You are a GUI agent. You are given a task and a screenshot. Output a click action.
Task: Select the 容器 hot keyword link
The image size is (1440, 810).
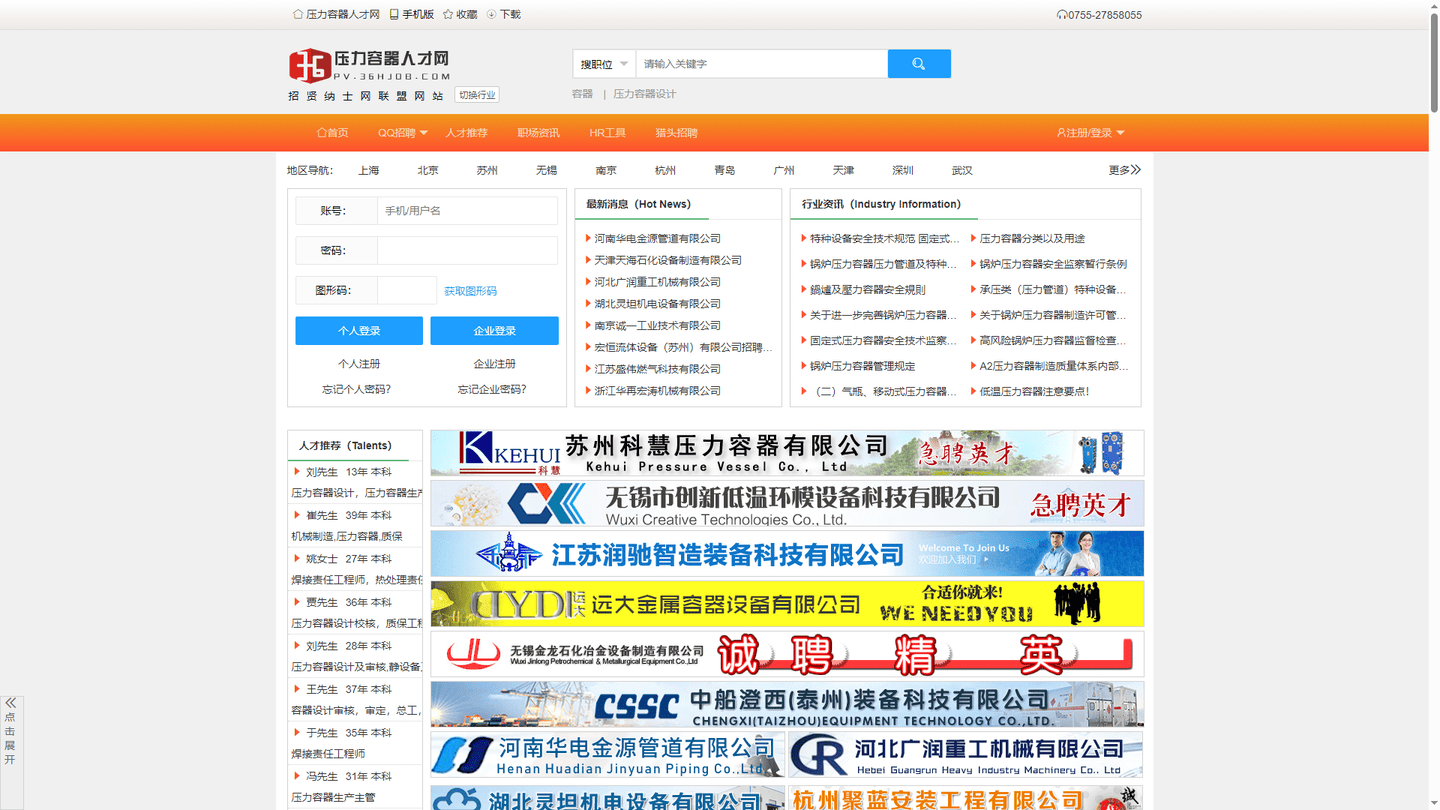582,94
